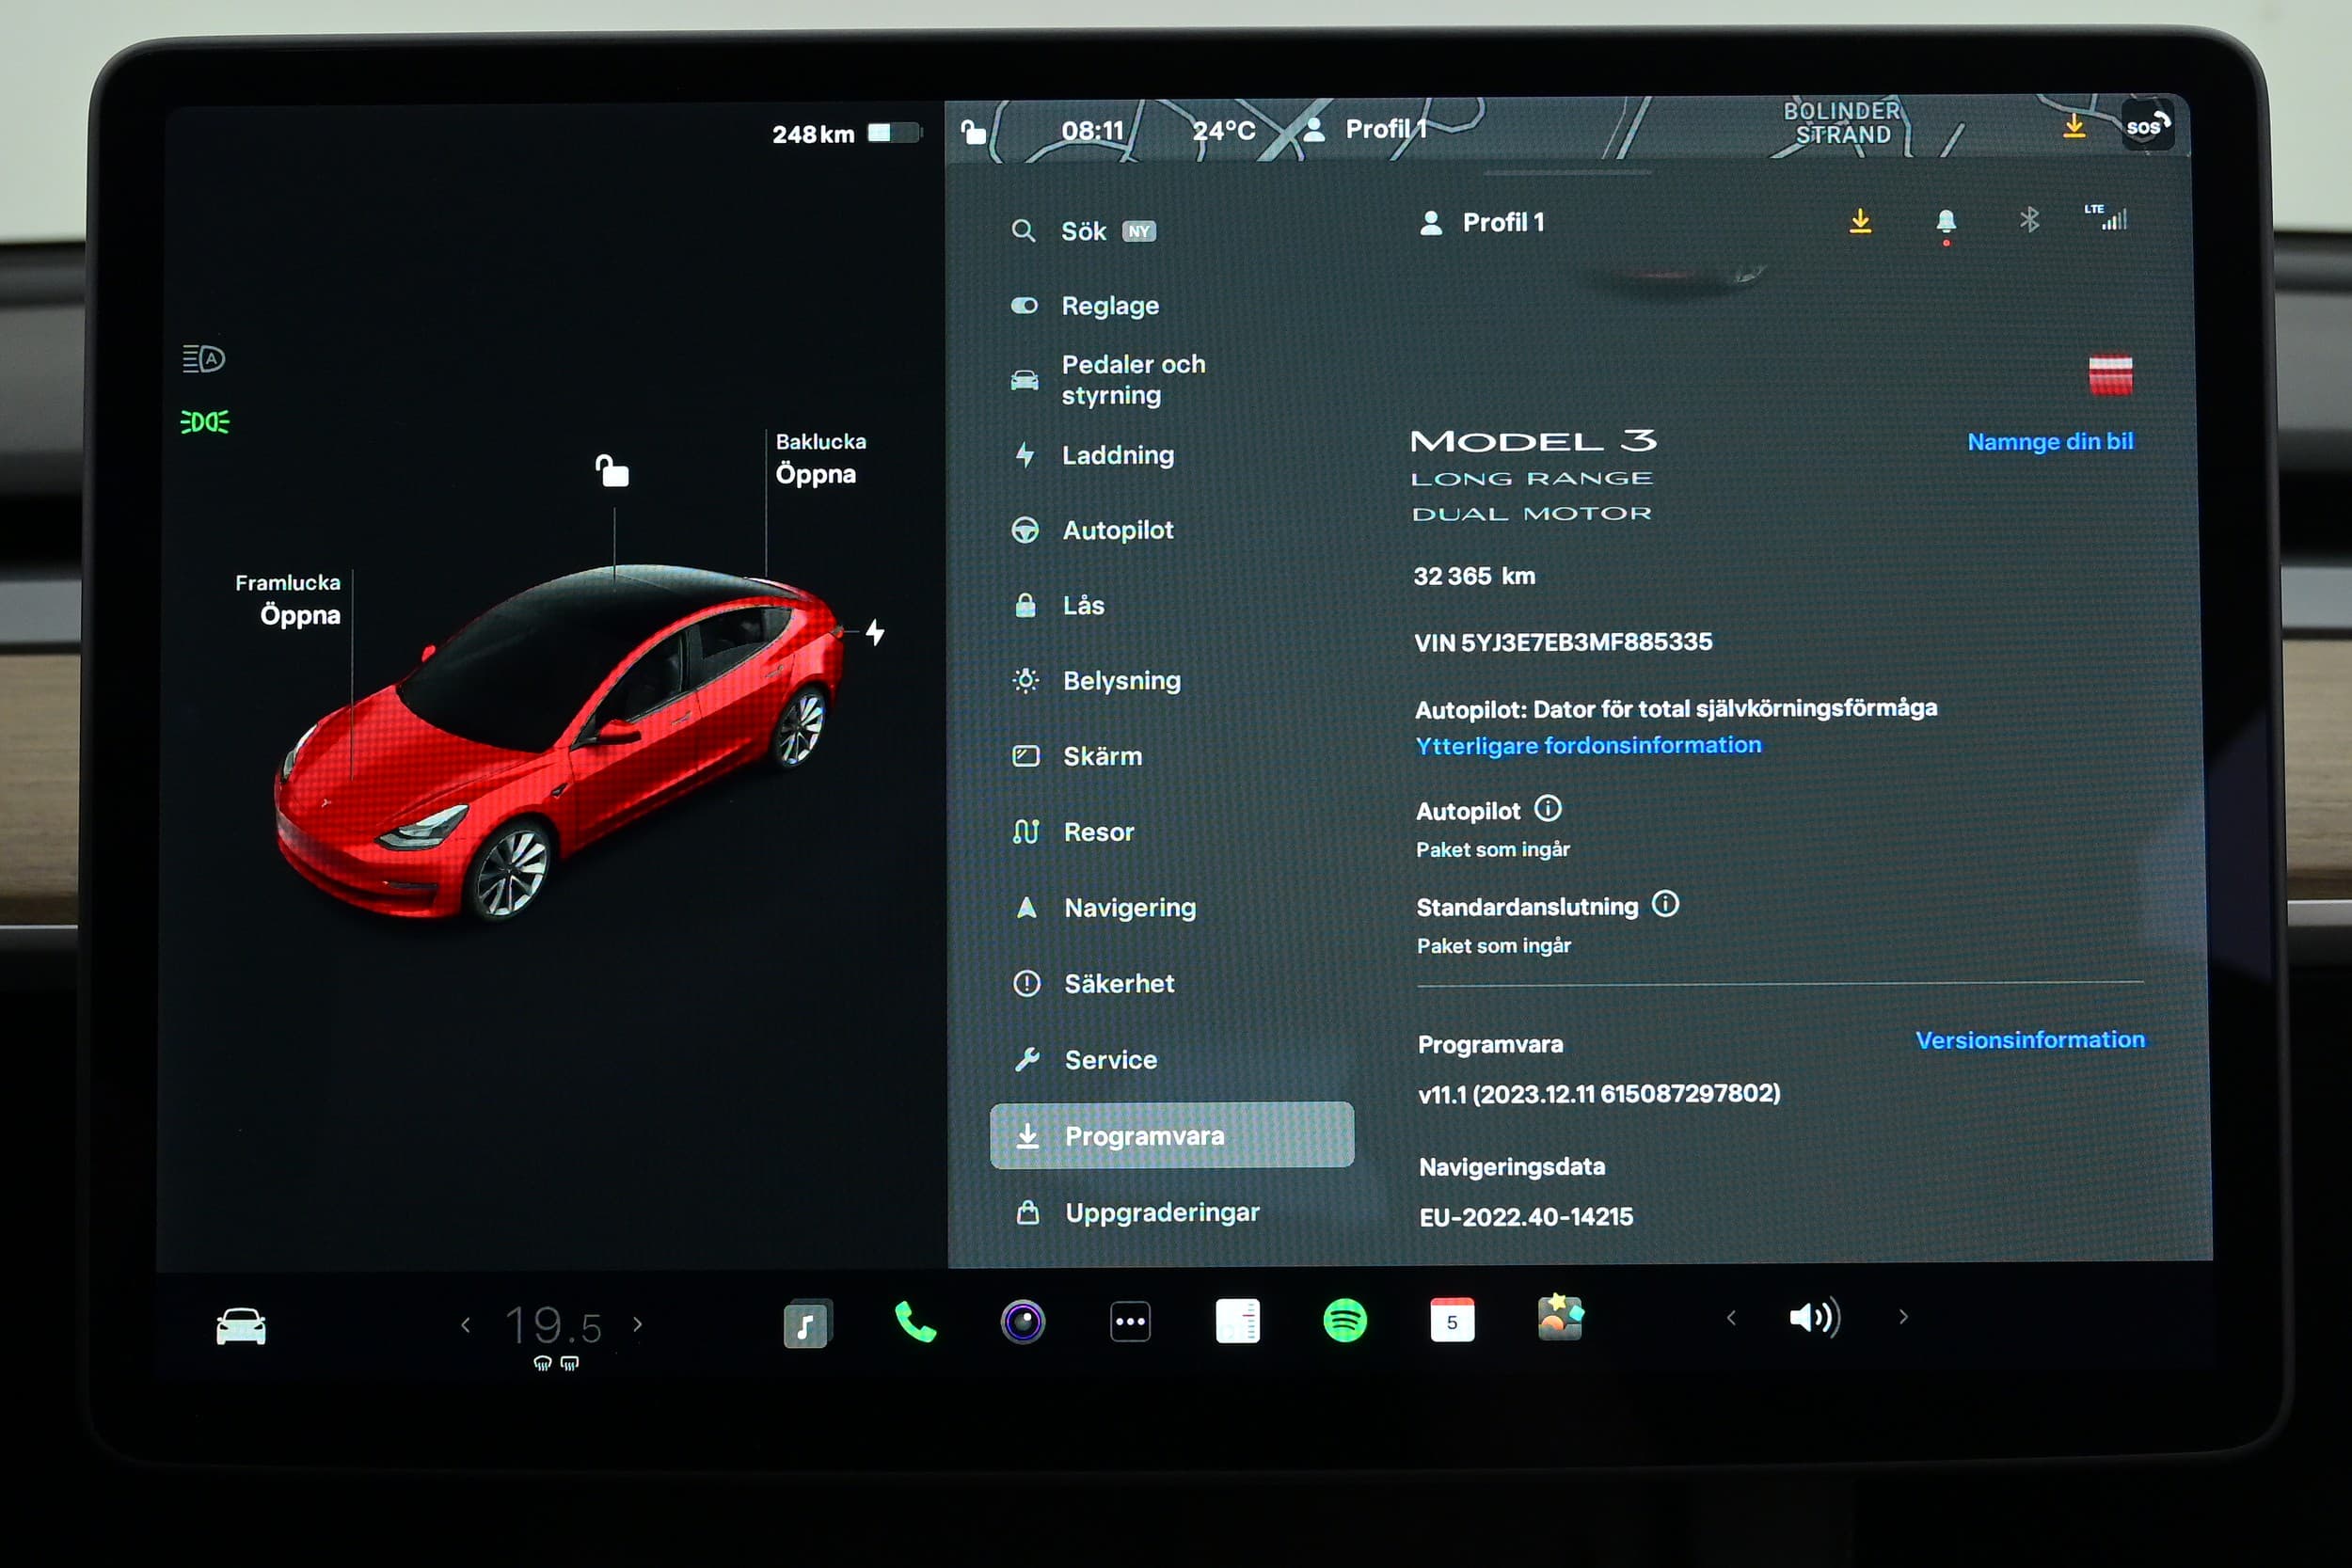Tap the 24°C outside temperature reading
Viewport: 2352px width, 1568px height.
click(x=1224, y=131)
